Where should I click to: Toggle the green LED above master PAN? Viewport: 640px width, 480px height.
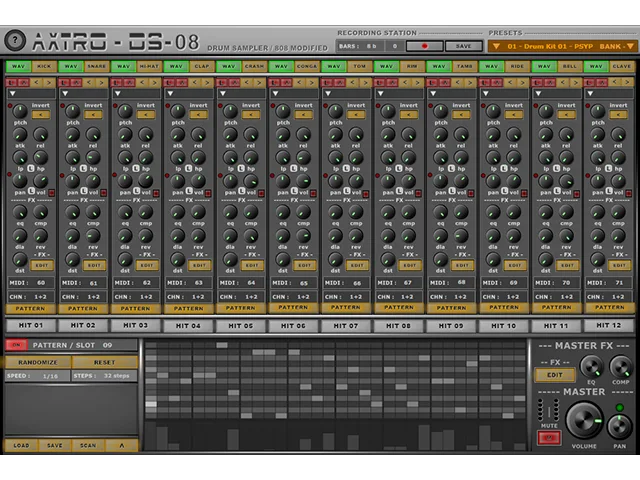[x=620, y=407]
